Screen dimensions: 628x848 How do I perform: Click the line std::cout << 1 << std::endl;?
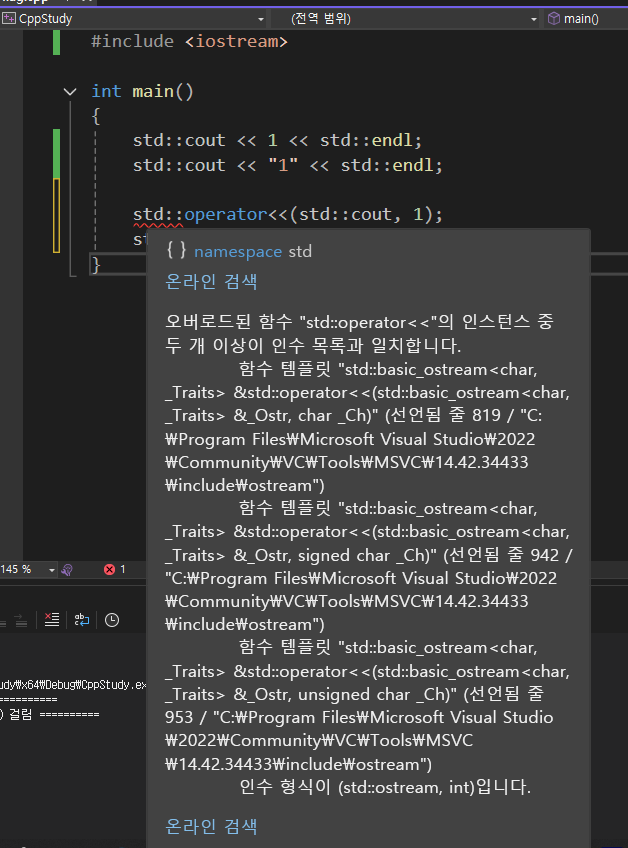click(277, 141)
